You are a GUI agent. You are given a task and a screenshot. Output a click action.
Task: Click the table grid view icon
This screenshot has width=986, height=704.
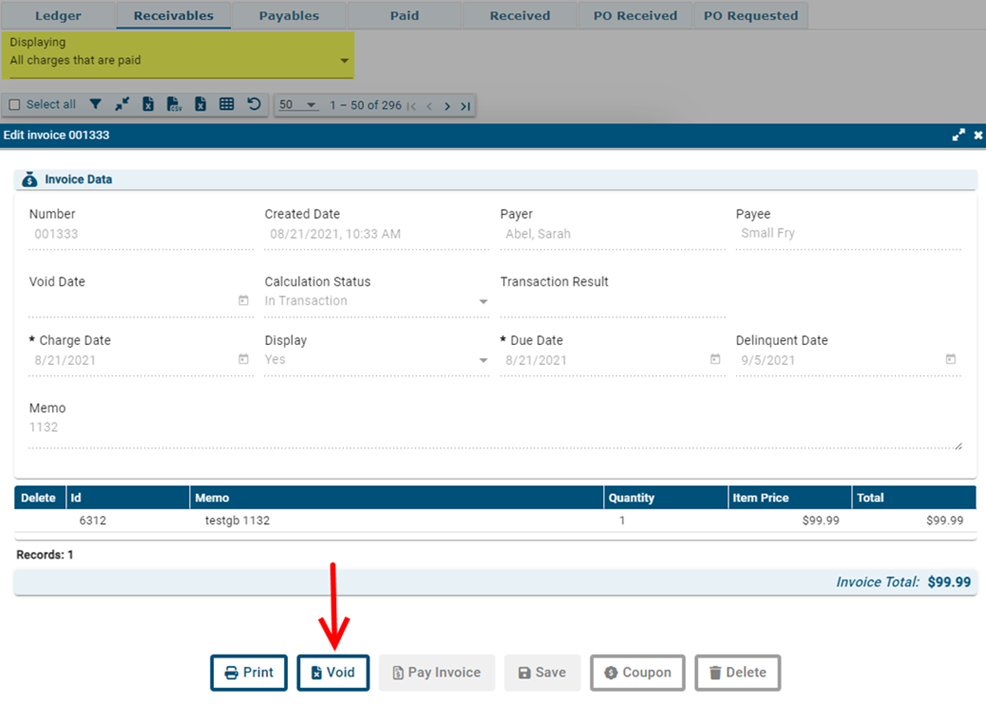[227, 104]
